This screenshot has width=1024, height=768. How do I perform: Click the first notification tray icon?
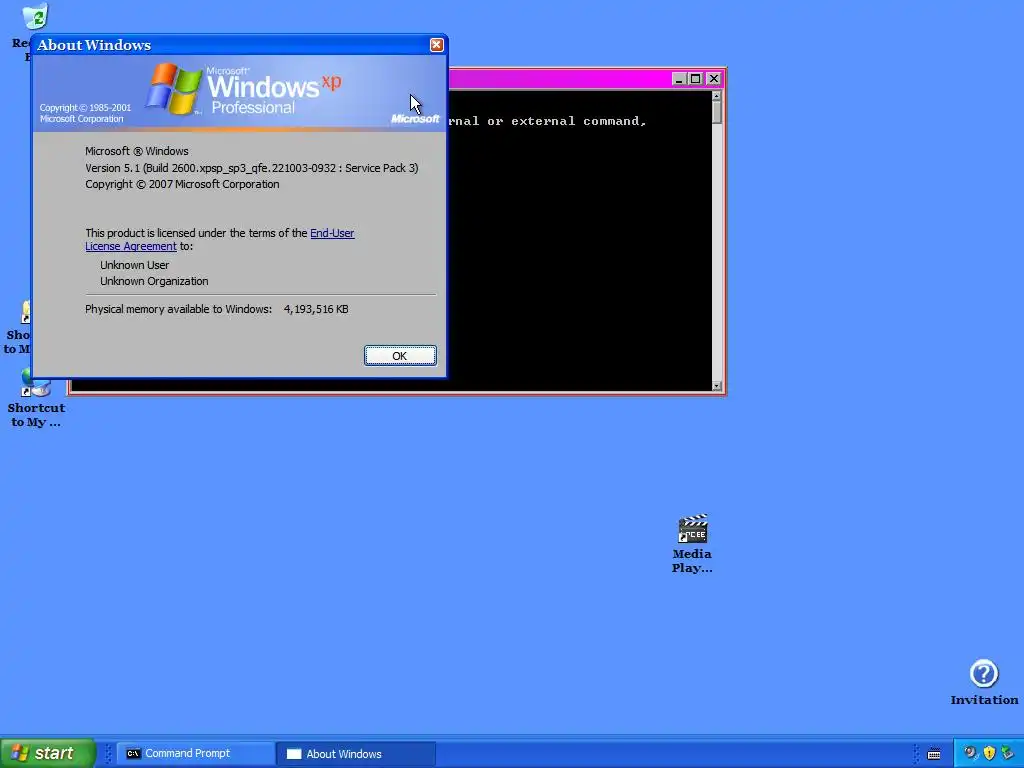(x=971, y=753)
